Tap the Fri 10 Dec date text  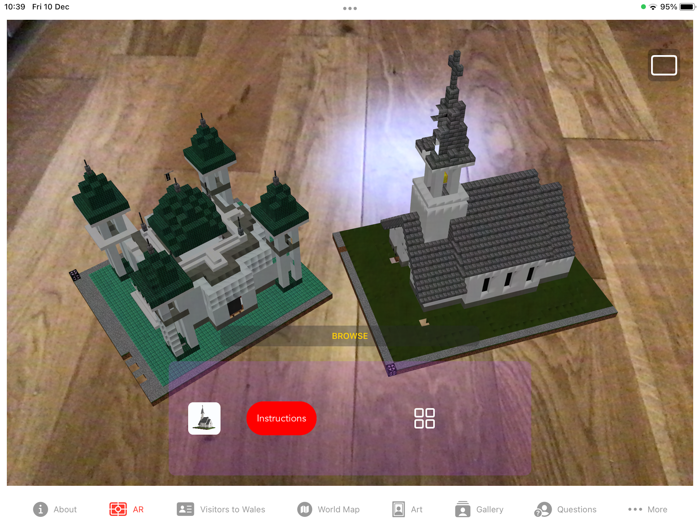point(50,7)
